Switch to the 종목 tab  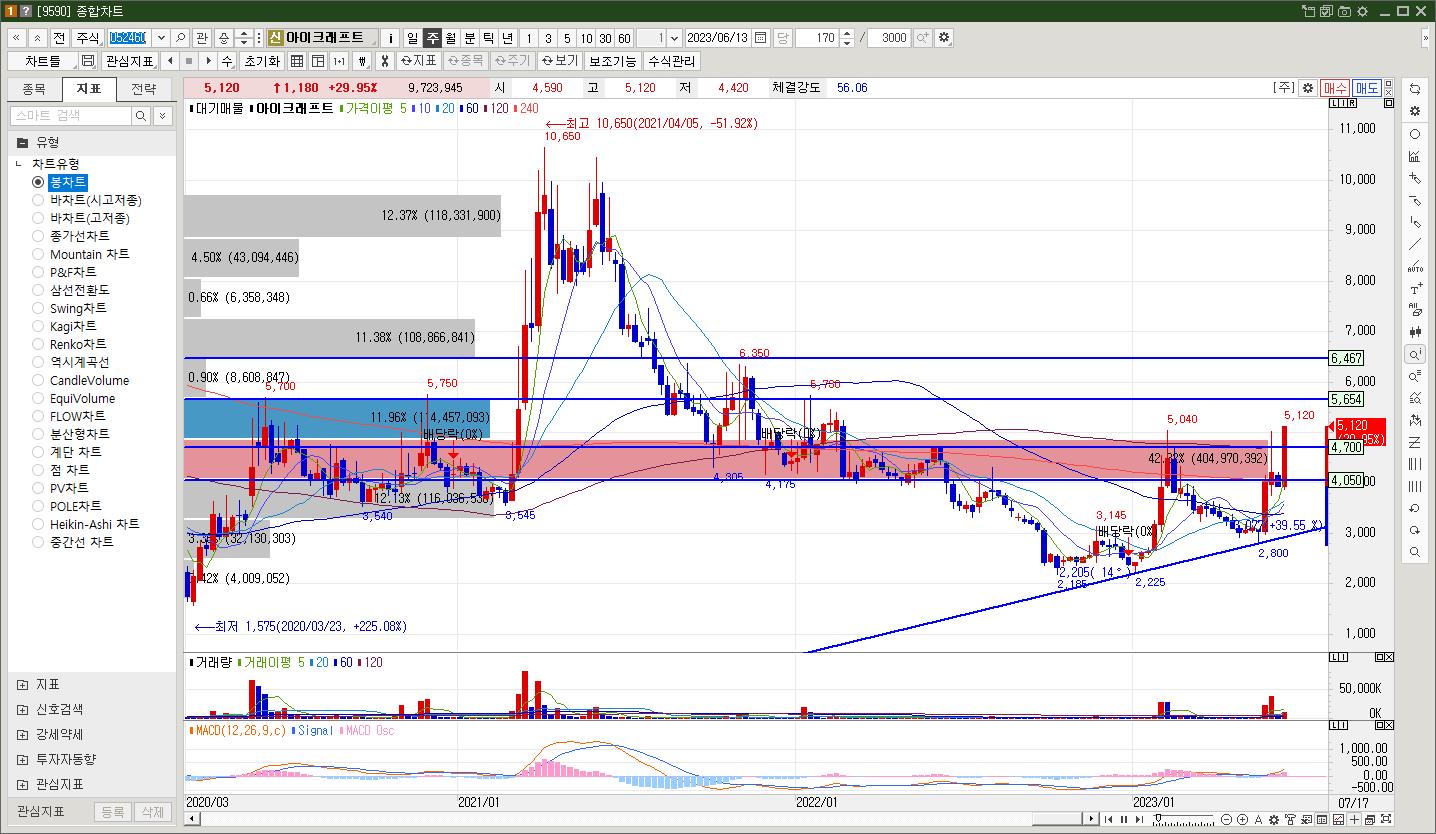click(34, 88)
